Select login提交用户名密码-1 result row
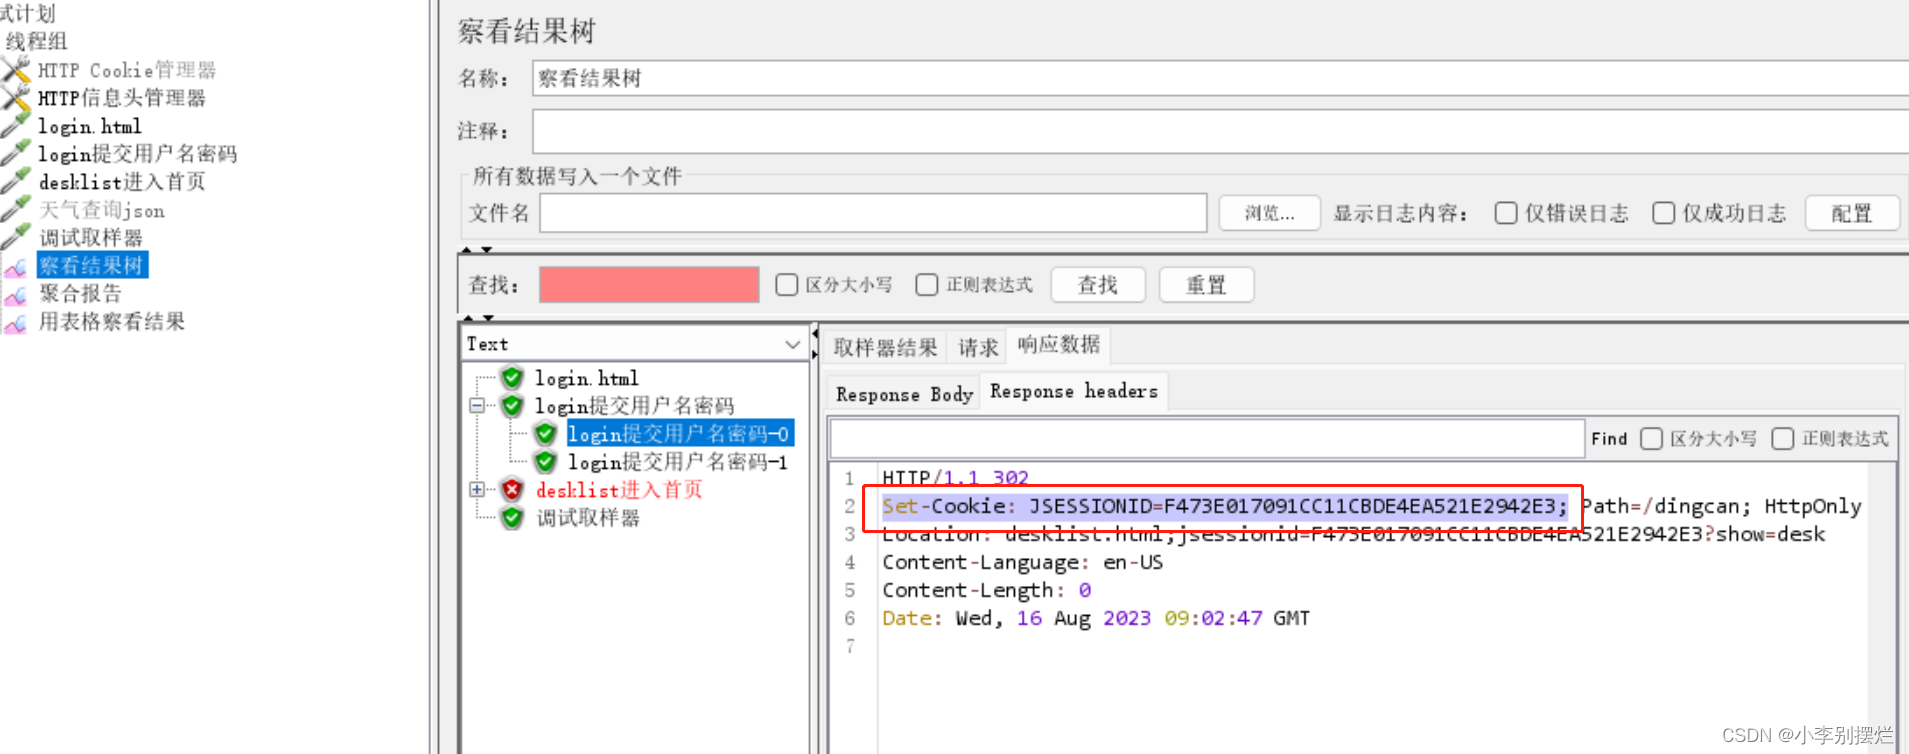The width and height of the screenshot is (1909, 754). click(678, 461)
